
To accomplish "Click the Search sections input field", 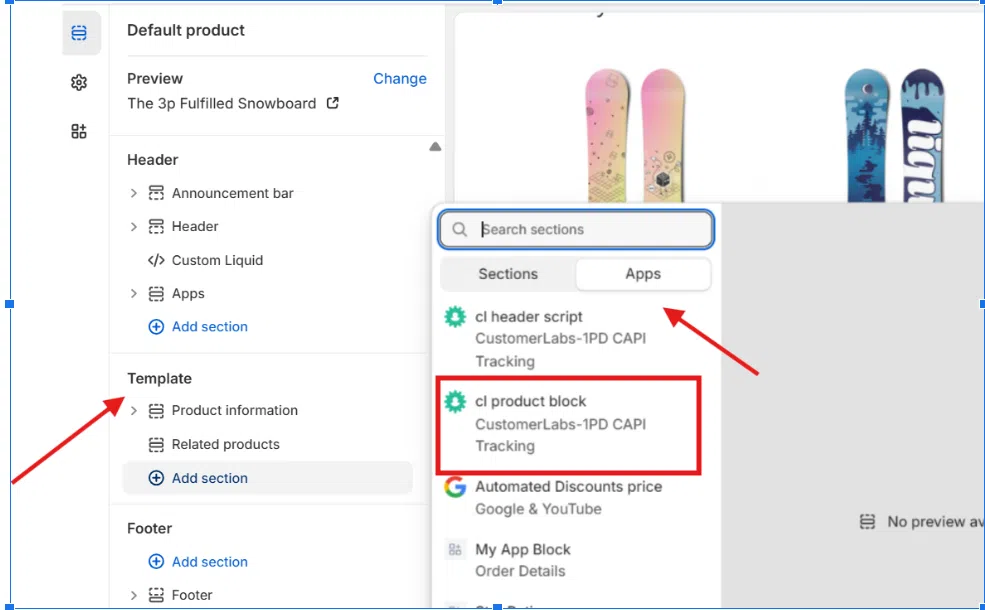I will (x=590, y=229).
